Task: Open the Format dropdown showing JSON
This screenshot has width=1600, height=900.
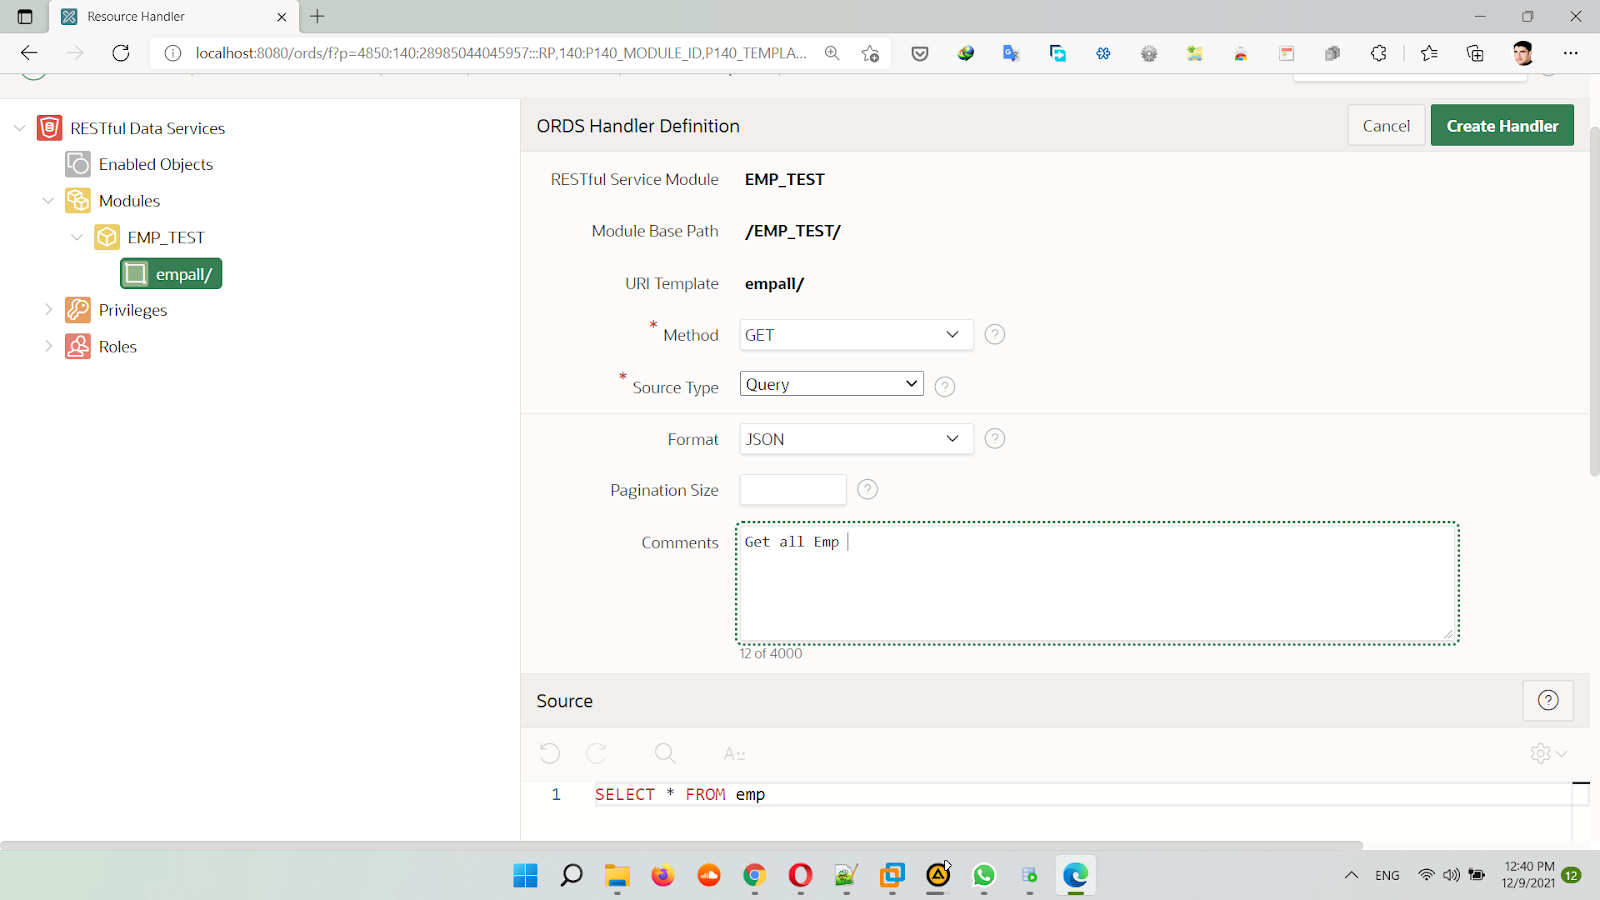Action: click(855, 439)
